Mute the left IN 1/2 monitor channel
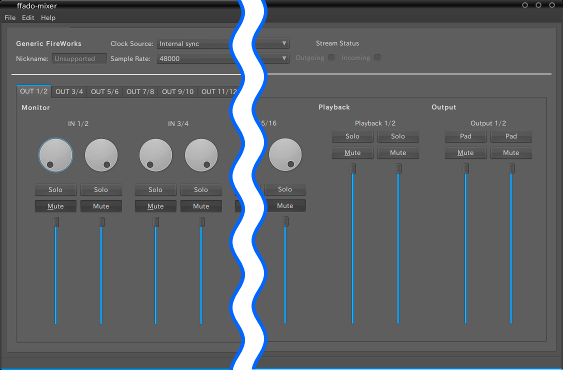 pos(56,206)
